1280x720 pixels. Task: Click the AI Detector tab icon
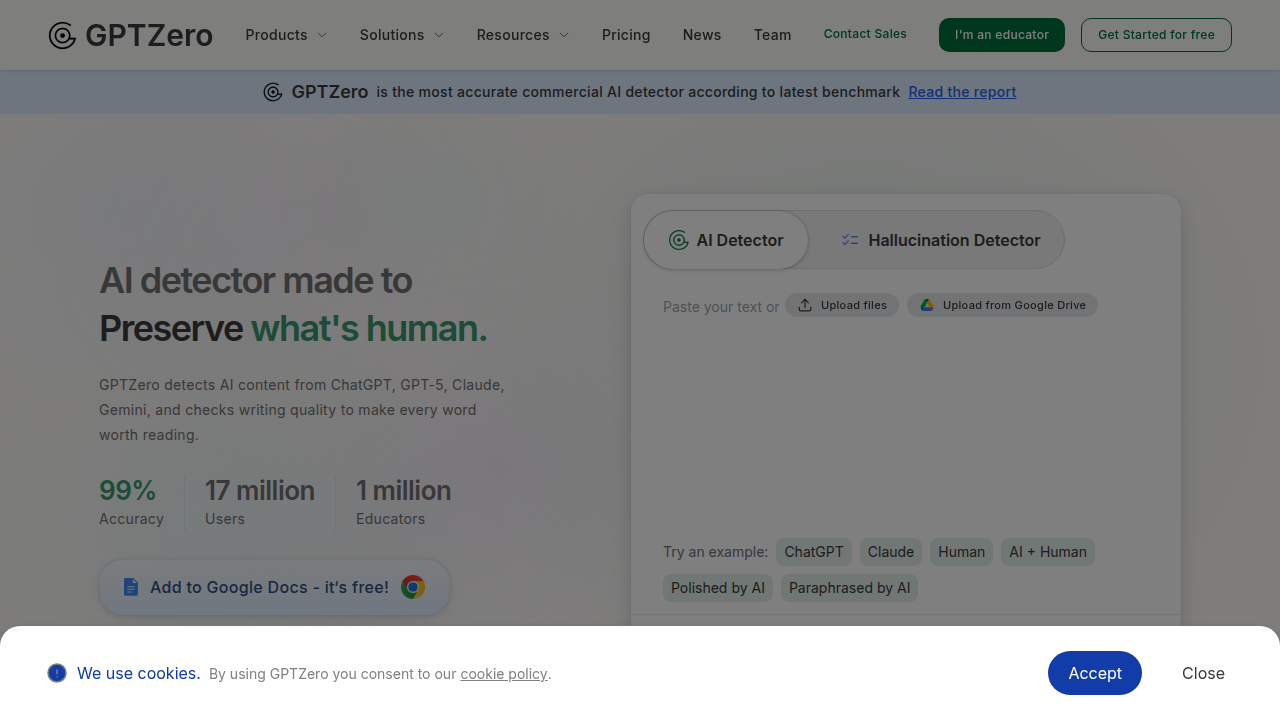679,240
